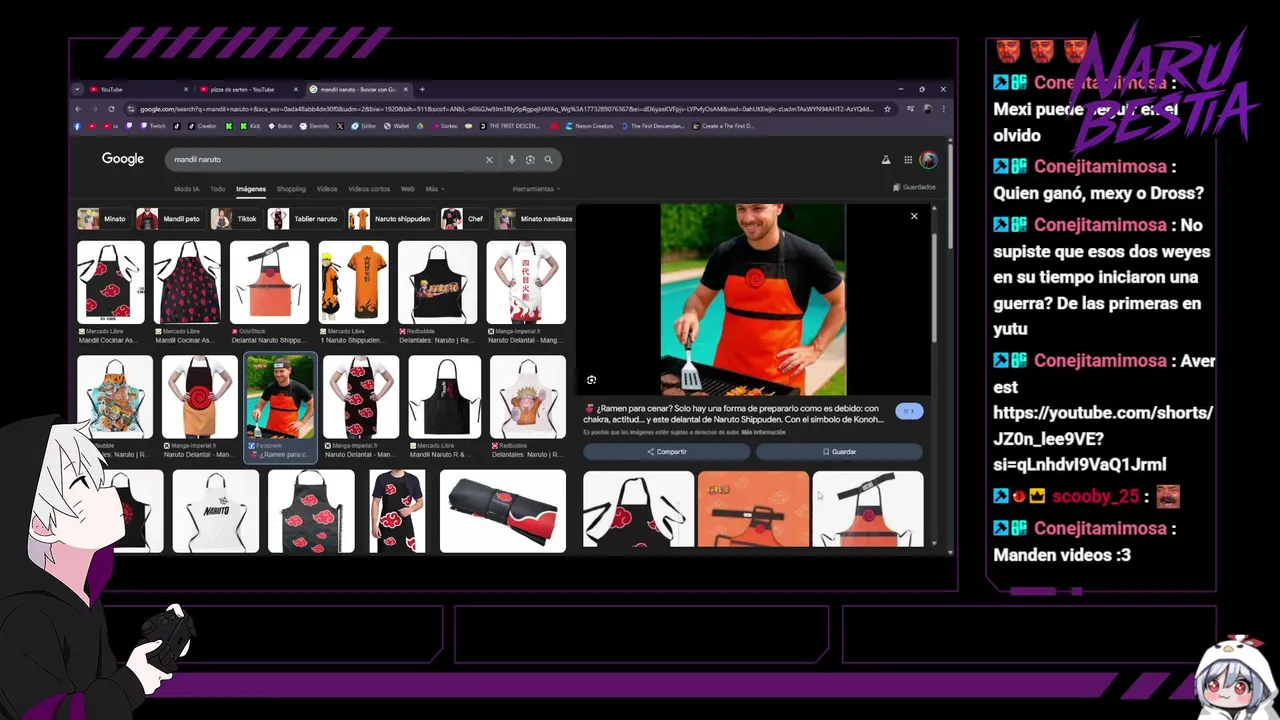The width and height of the screenshot is (1280, 720).
Task: Select the Web search tab
Action: (x=408, y=188)
